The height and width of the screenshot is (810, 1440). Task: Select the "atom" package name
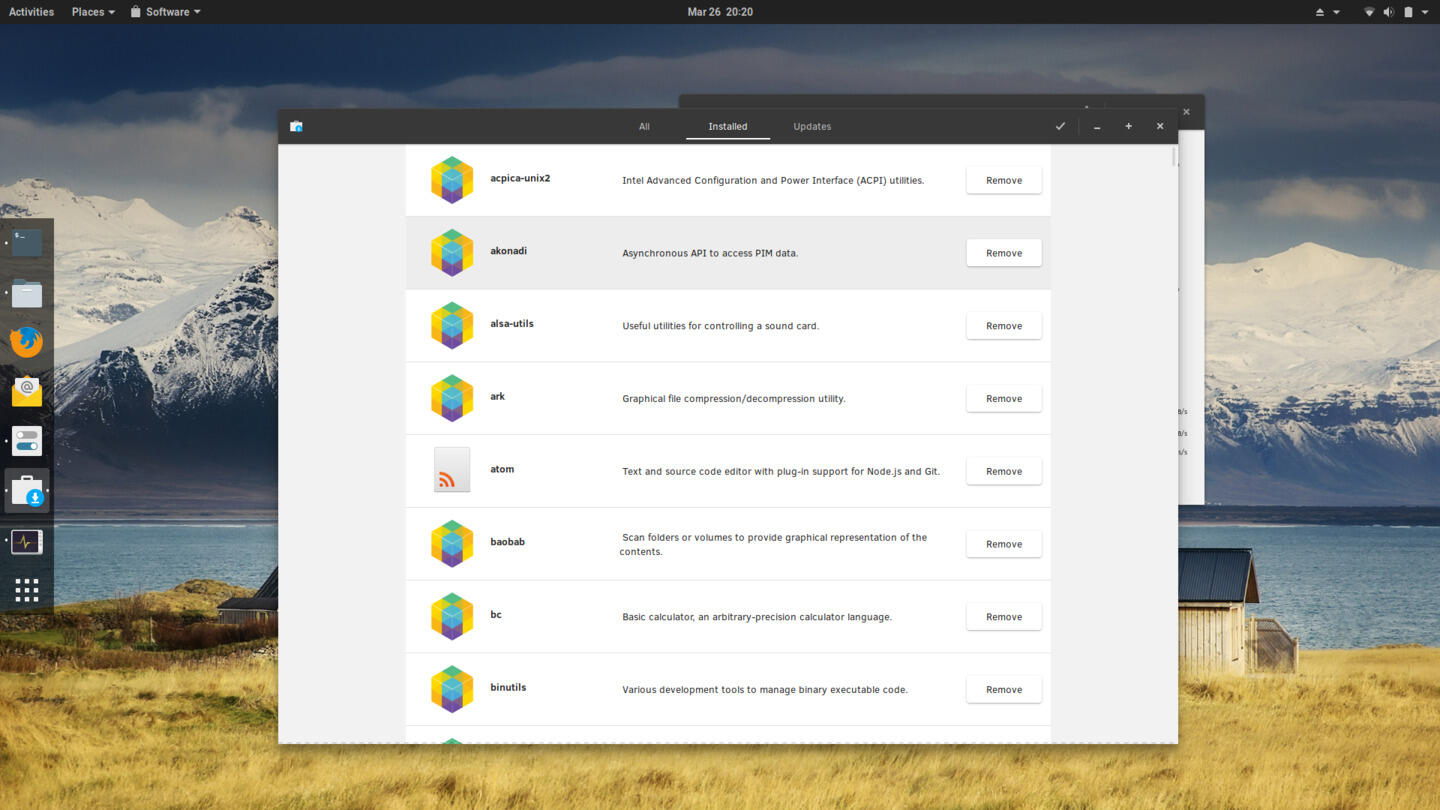[502, 469]
